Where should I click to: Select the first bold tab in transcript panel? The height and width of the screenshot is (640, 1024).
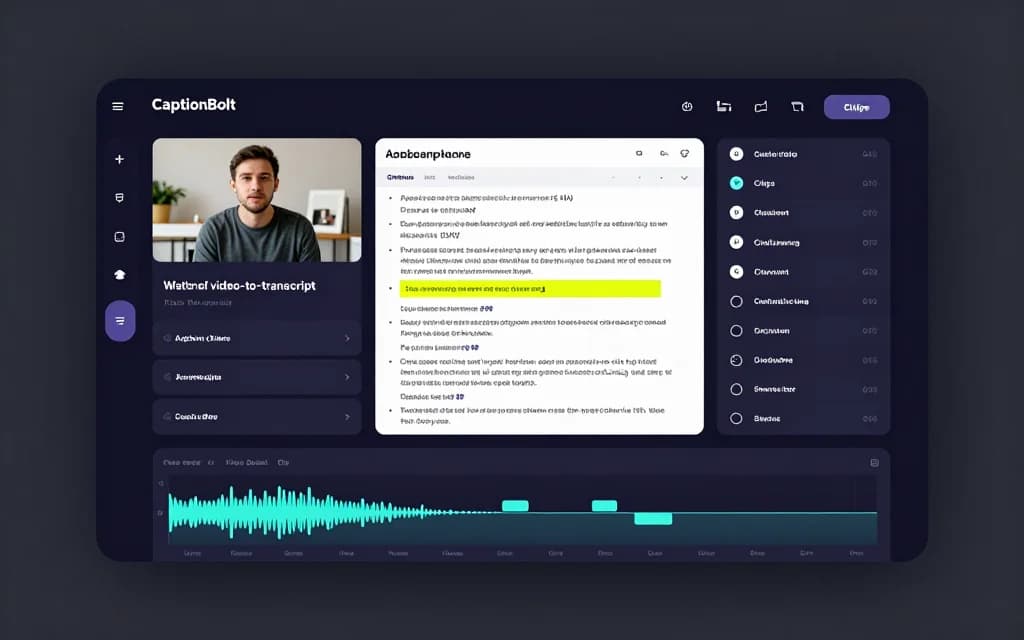point(400,178)
